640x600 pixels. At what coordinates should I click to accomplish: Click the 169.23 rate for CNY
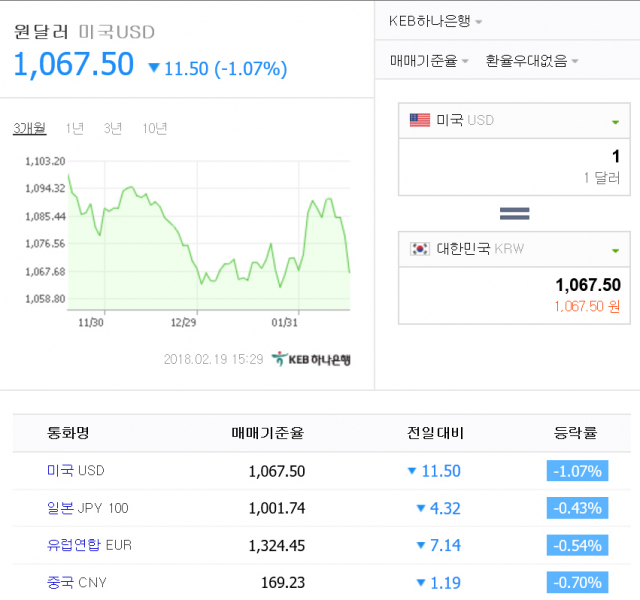(x=283, y=583)
